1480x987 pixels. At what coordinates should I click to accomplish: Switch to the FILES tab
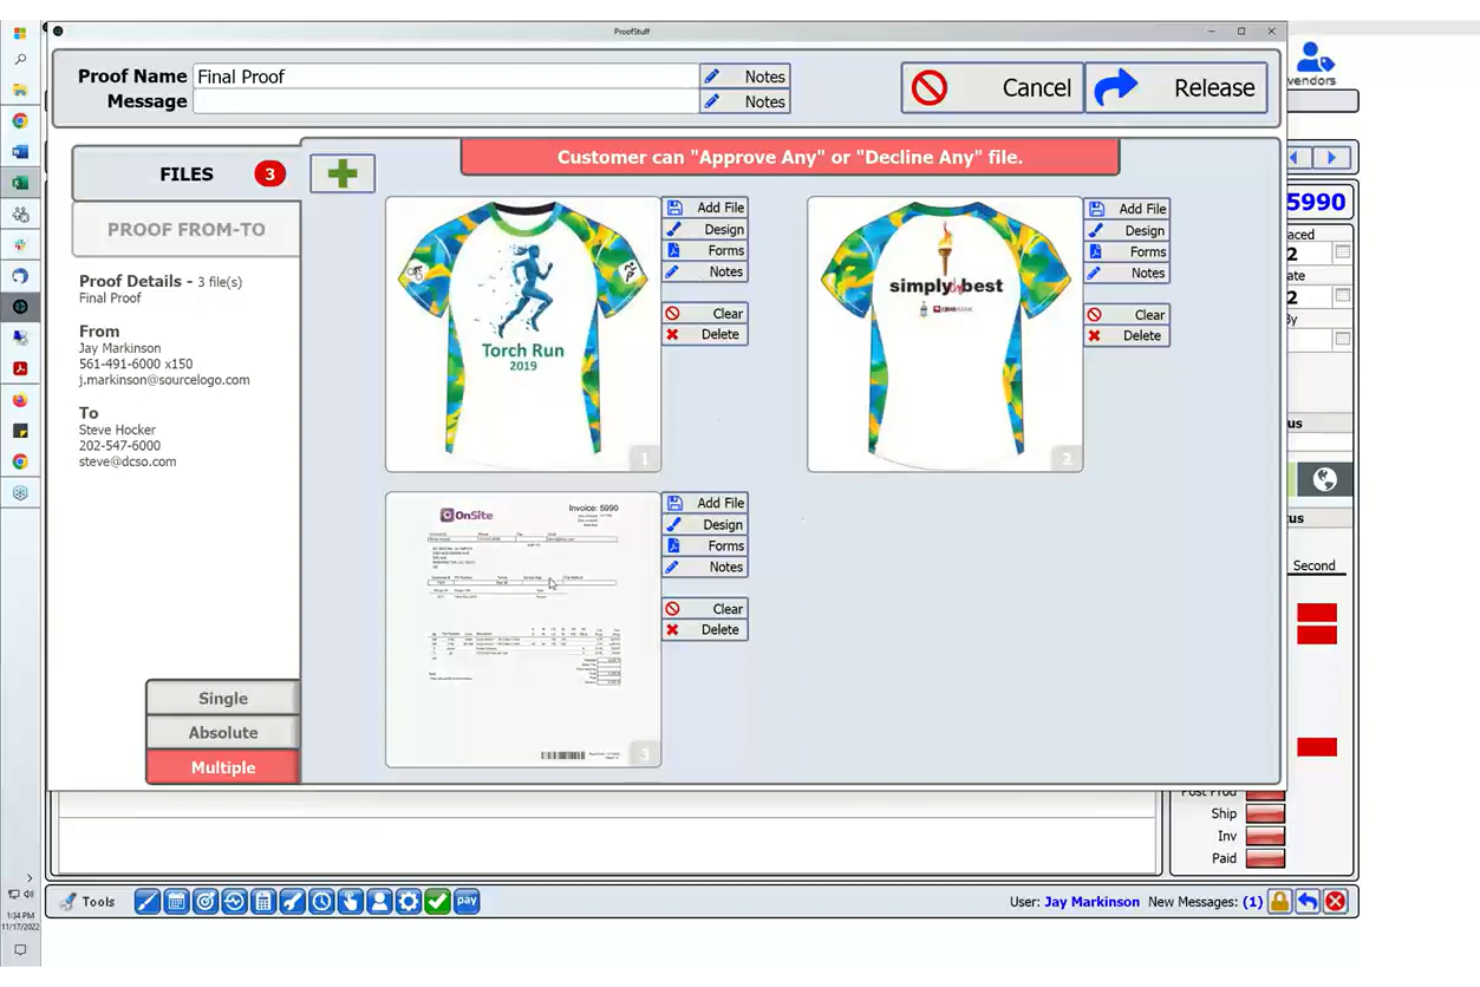coord(185,173)
